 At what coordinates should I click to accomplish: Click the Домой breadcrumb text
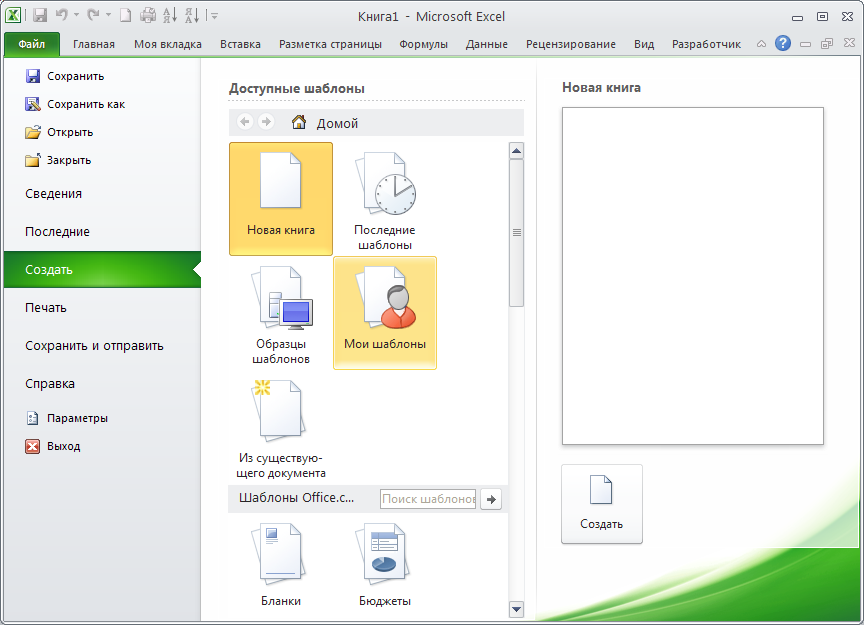337,123
